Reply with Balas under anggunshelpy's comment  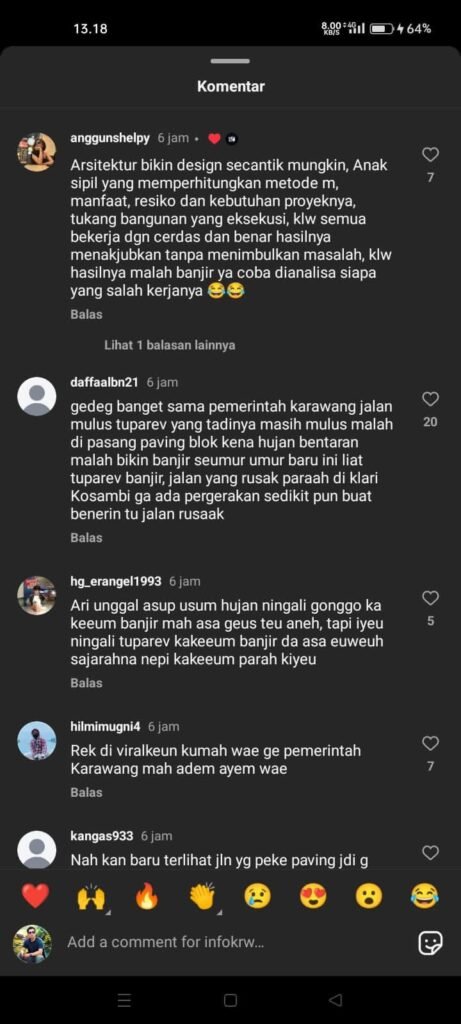point(86,314)
